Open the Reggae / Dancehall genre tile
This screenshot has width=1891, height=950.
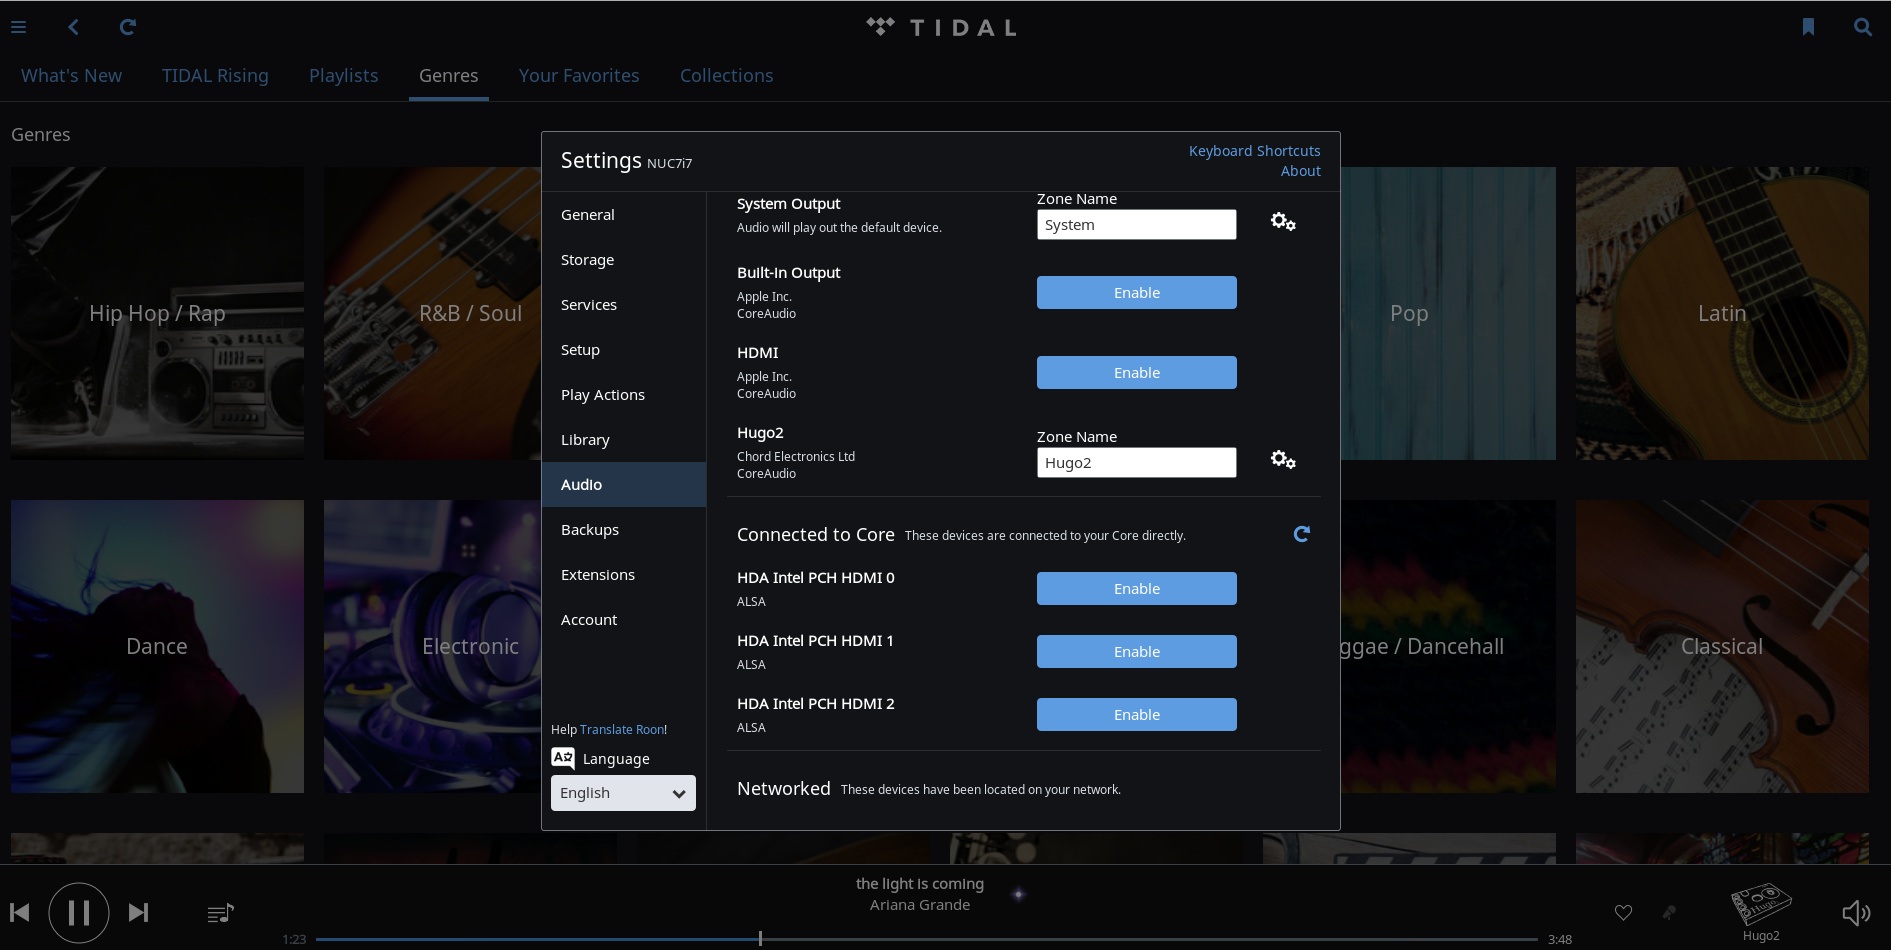click(1448, 646)
